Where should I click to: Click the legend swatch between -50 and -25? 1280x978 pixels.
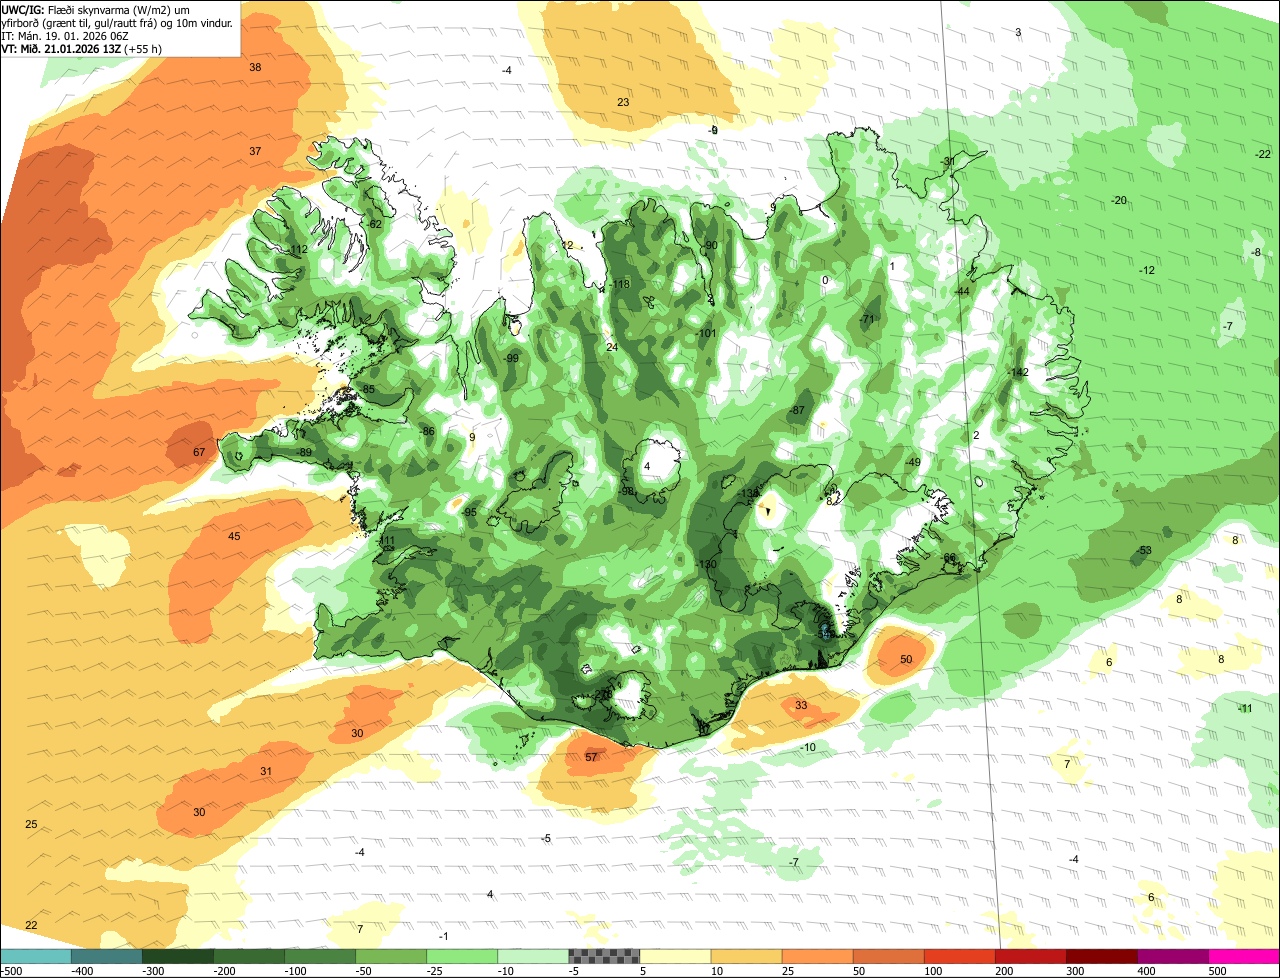coord(391,956)
